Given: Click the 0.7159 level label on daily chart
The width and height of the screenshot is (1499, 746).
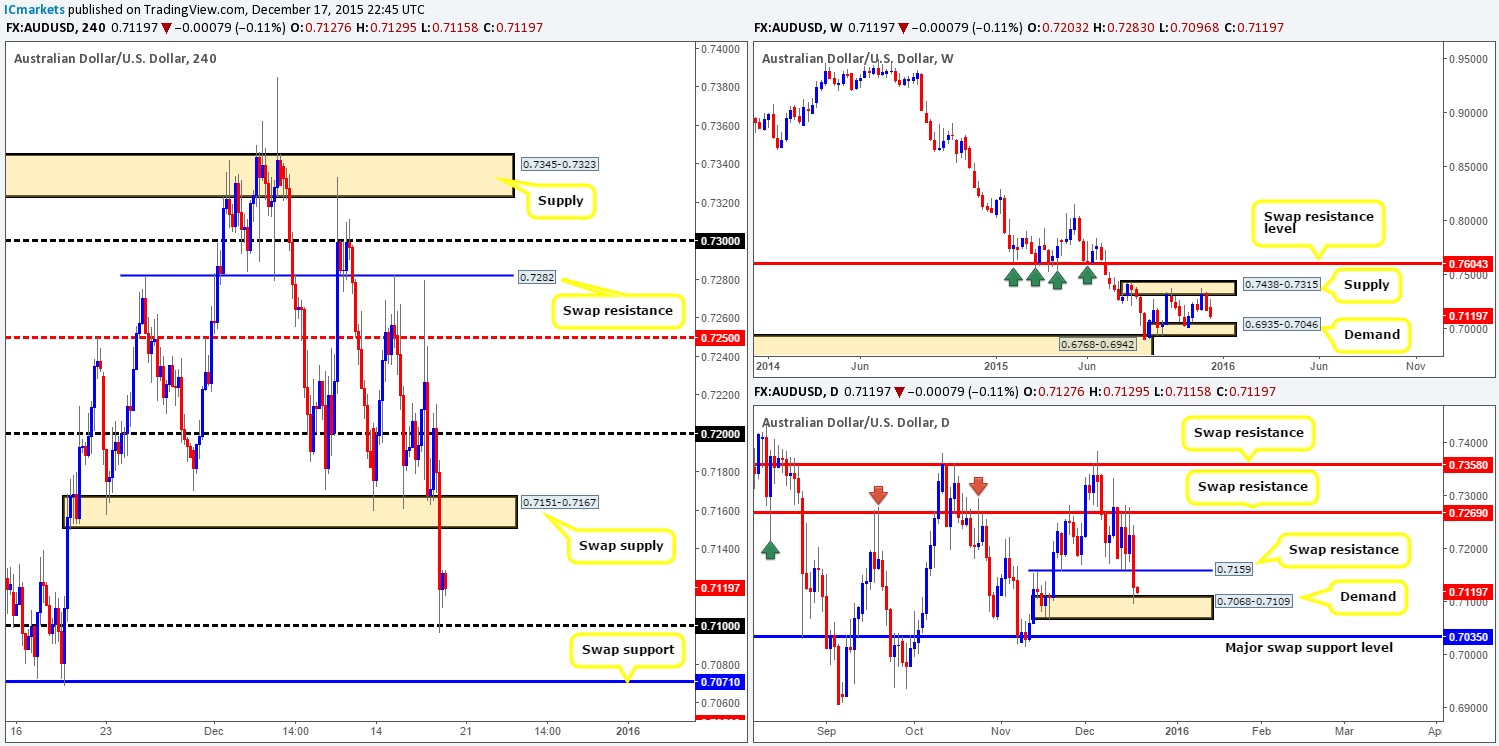Looking at the screenshot, I should (1232, 569).
